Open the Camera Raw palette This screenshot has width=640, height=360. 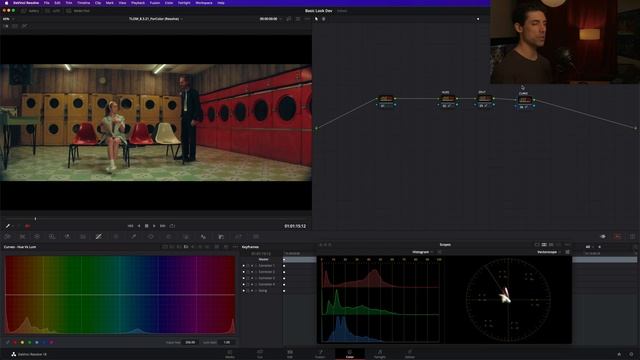7,236
